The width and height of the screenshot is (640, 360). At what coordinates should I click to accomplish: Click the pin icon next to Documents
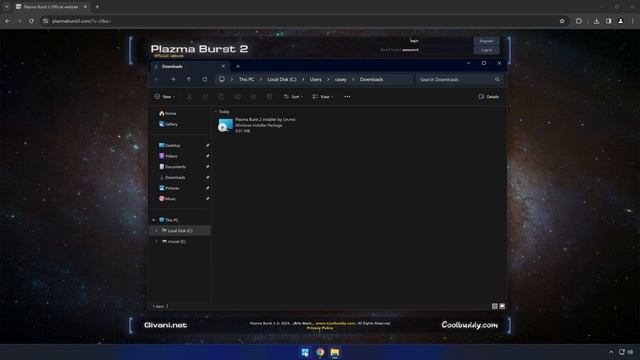pos(207,167)
